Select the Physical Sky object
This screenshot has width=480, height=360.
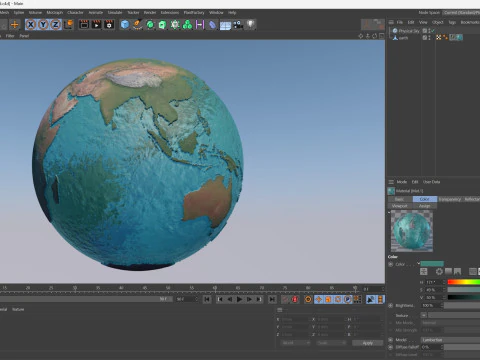click(x=409, y=31)
